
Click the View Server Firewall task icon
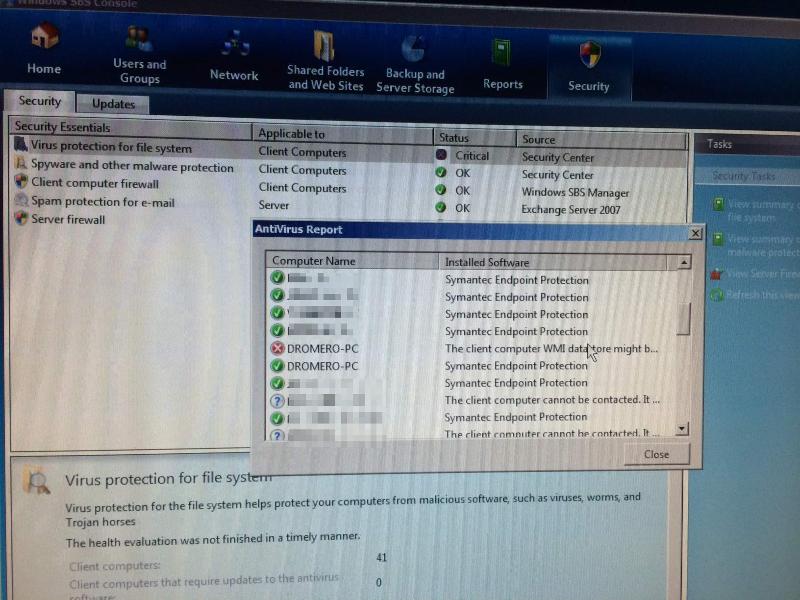(x=717, y=273)
